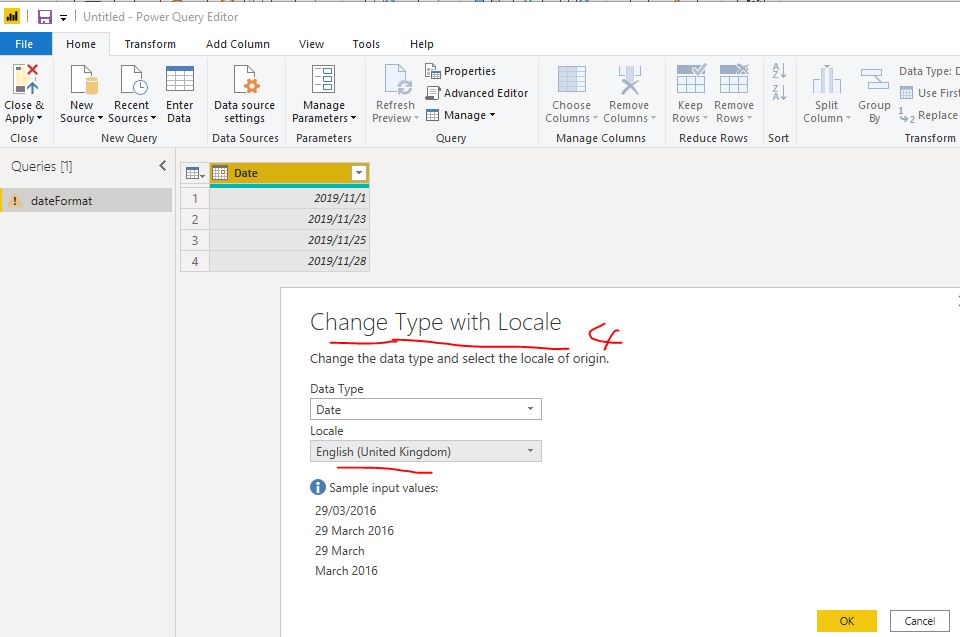Collapse the Queries pane
This screenshot has width=960, height=637.
point(162,165)
